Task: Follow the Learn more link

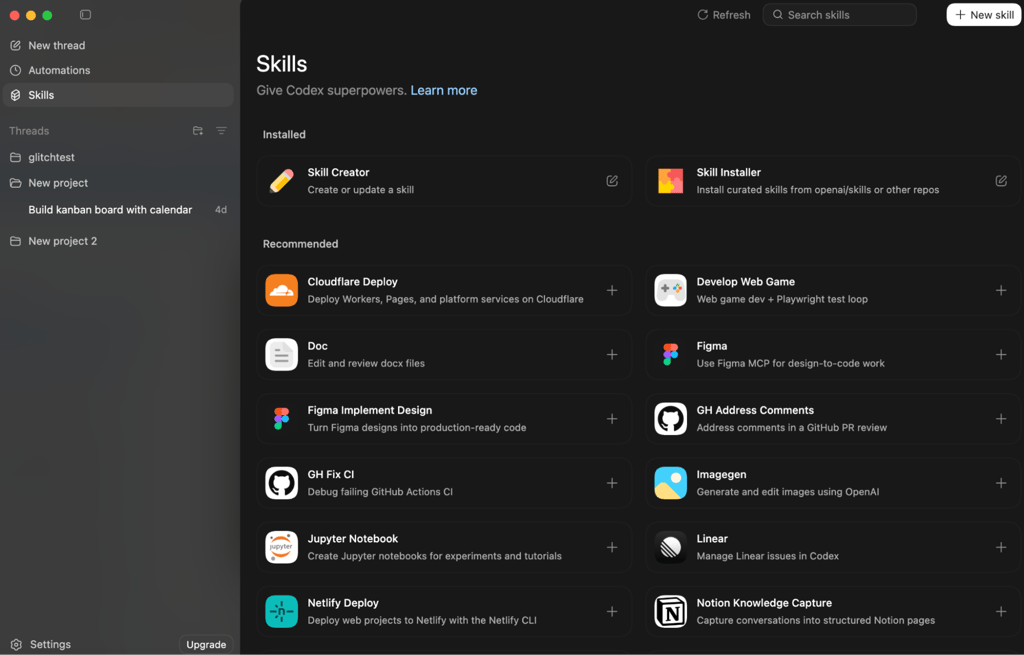Action: (444, 90)
